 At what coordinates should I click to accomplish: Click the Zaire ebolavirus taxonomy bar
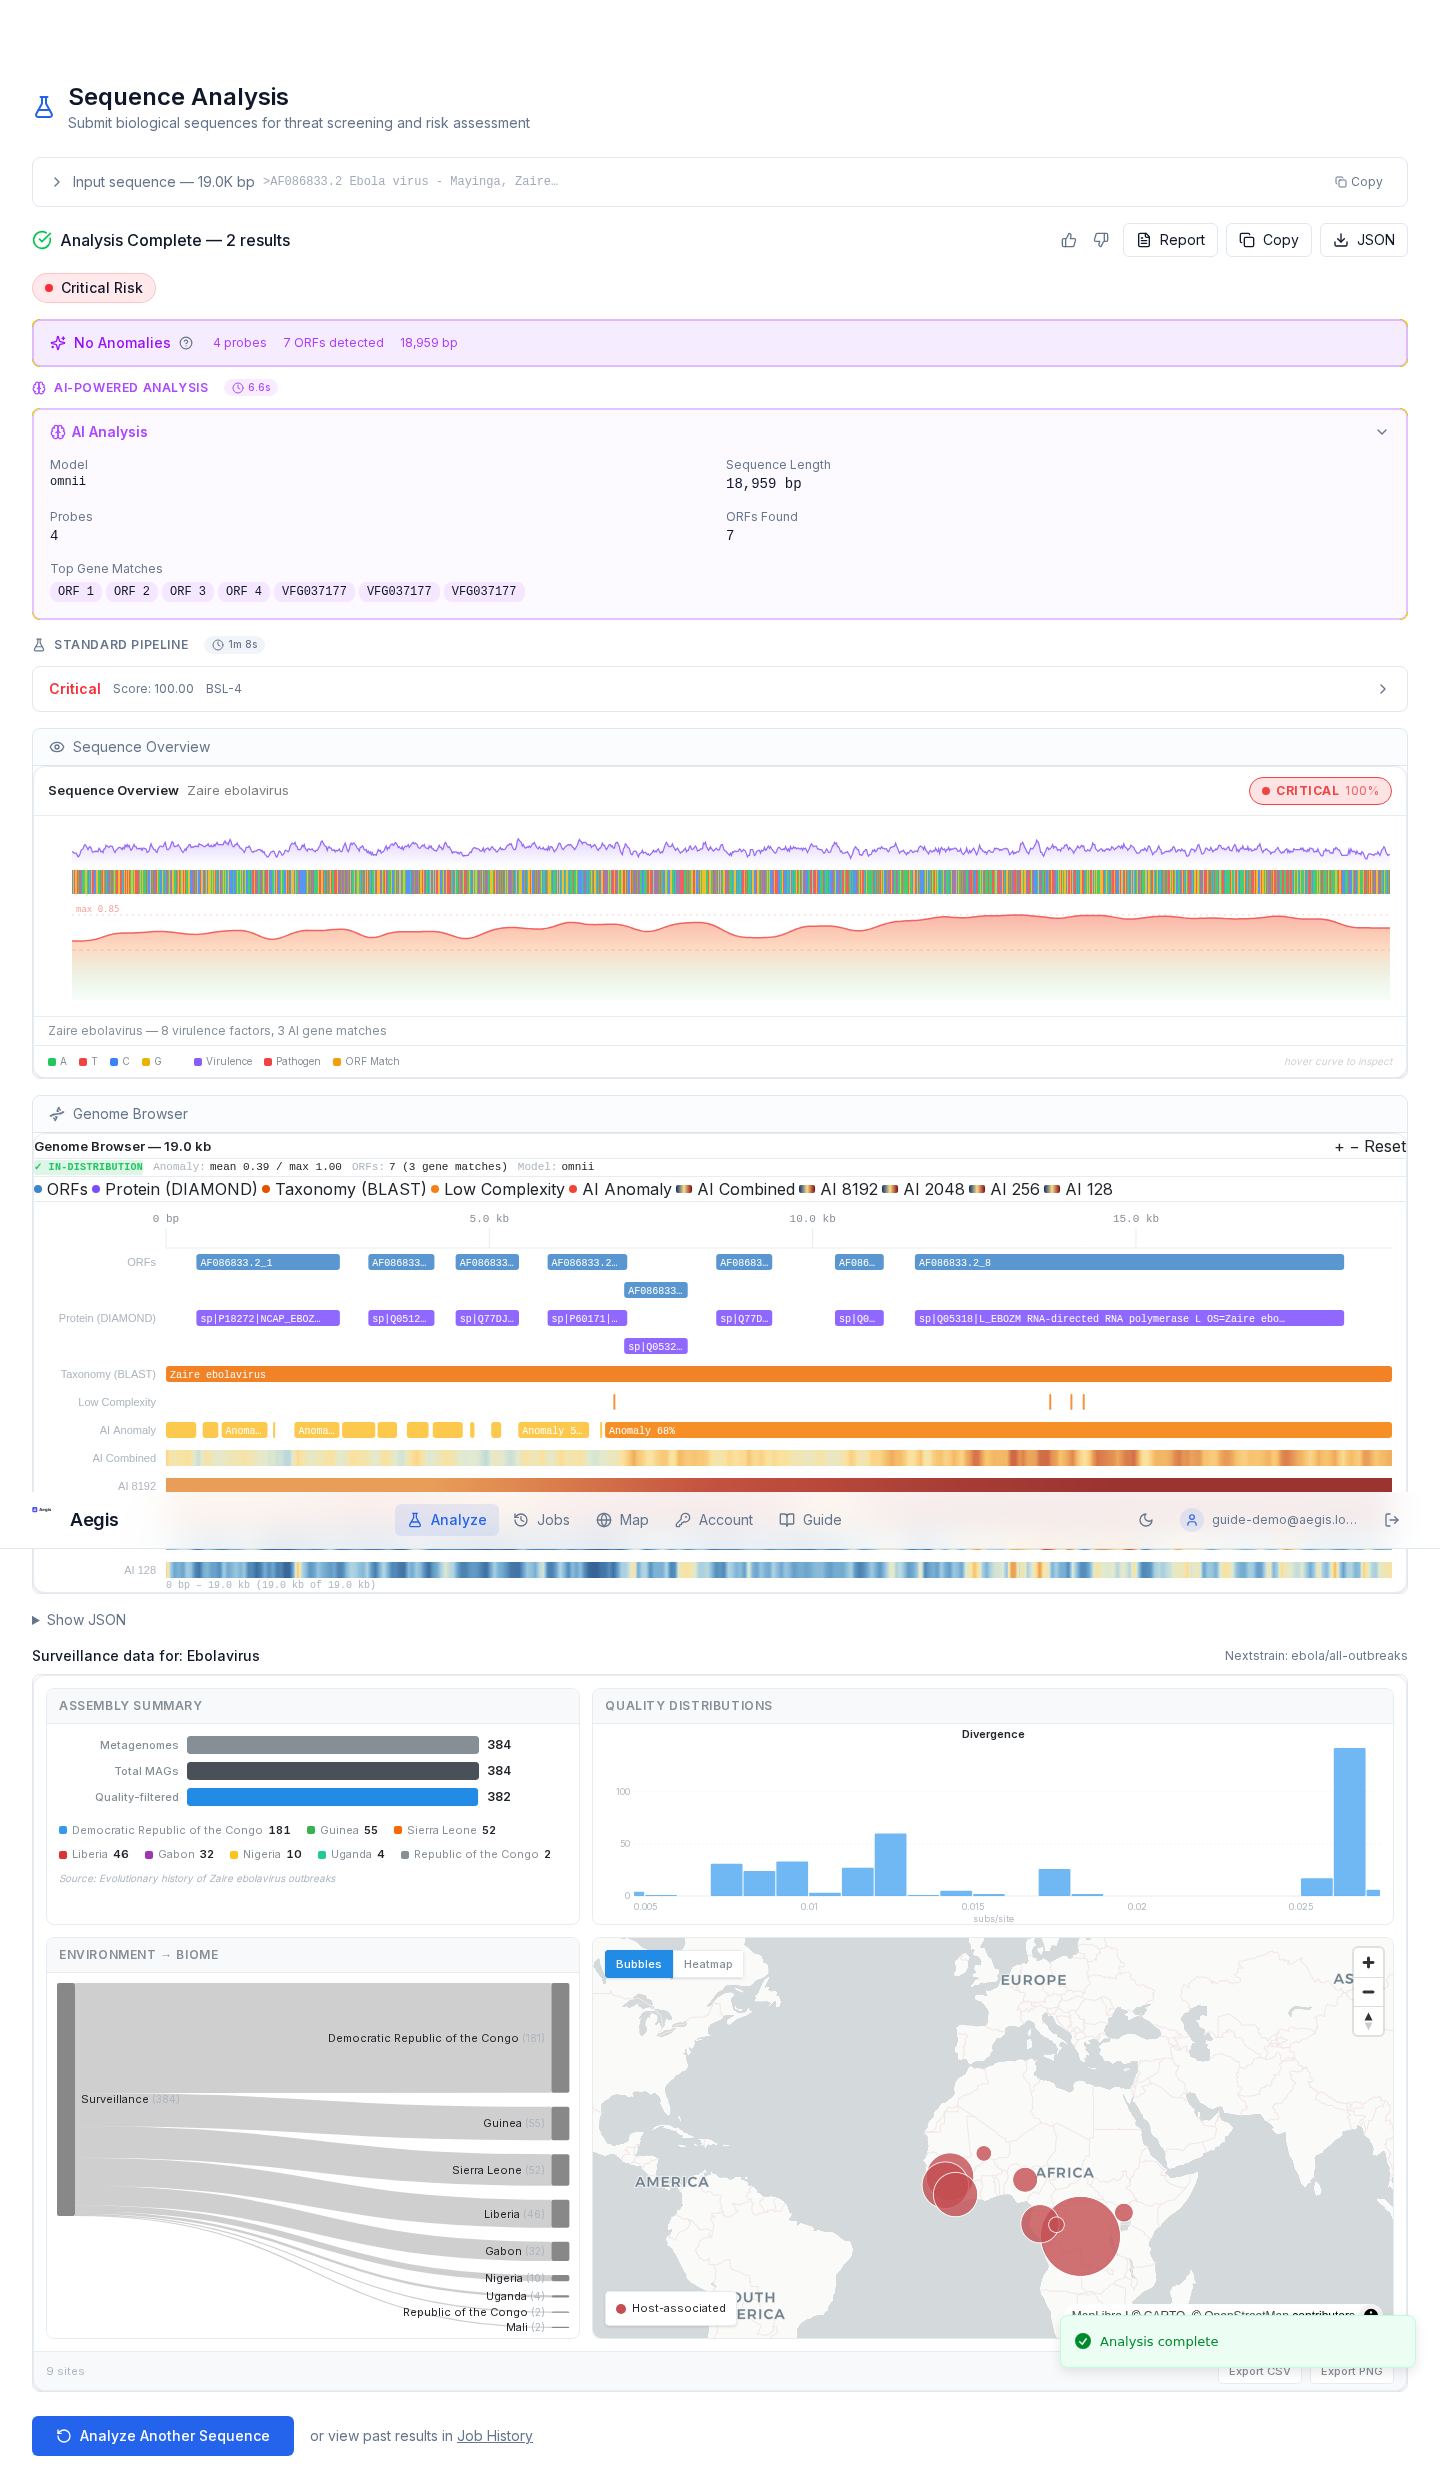[x=778, y=1374]
